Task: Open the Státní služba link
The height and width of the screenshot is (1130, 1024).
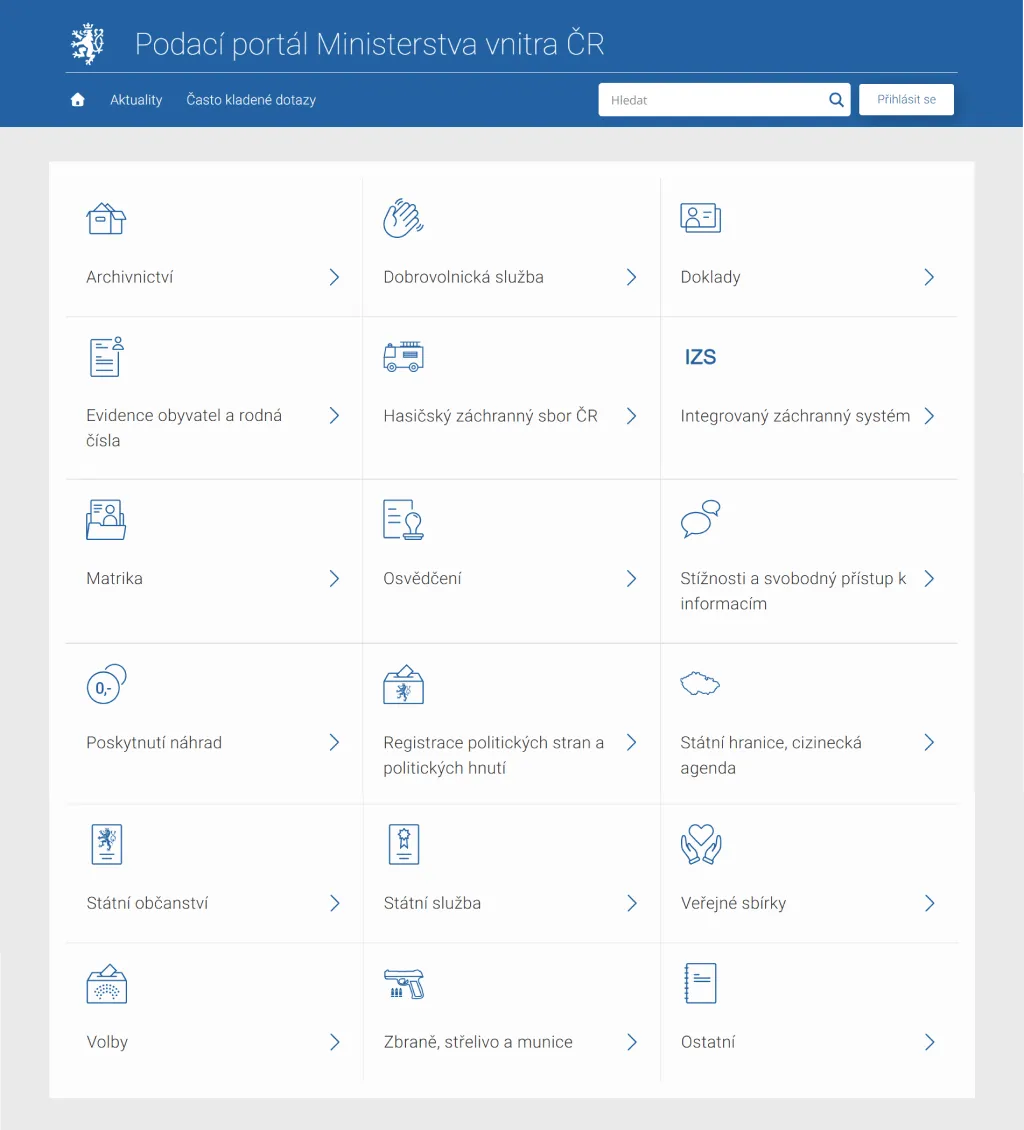Action: pos(432,904)
